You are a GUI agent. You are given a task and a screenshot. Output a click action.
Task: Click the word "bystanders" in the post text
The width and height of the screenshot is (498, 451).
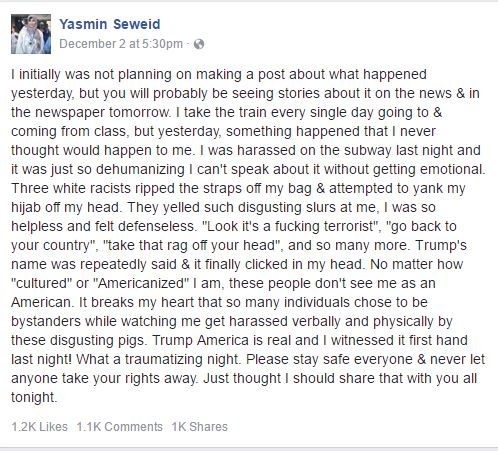click(x=46, y=322)
